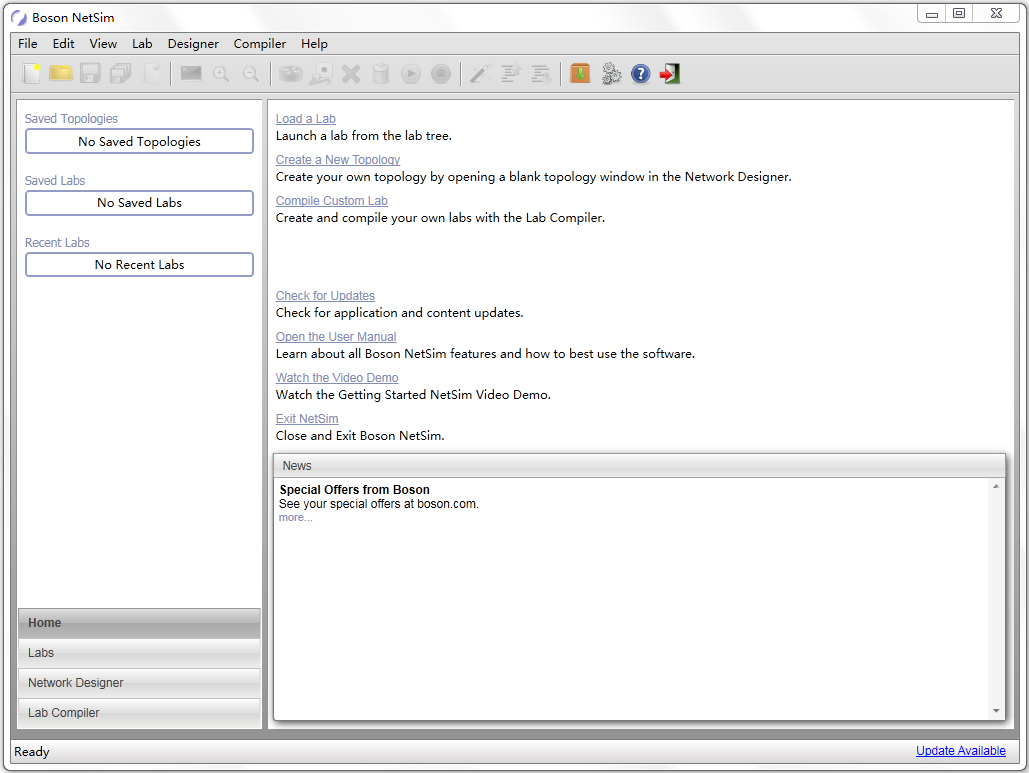This screenshot has height=773, width=1029.
Task: Click the blue Help question mark icon
Action: coord(641,73)
